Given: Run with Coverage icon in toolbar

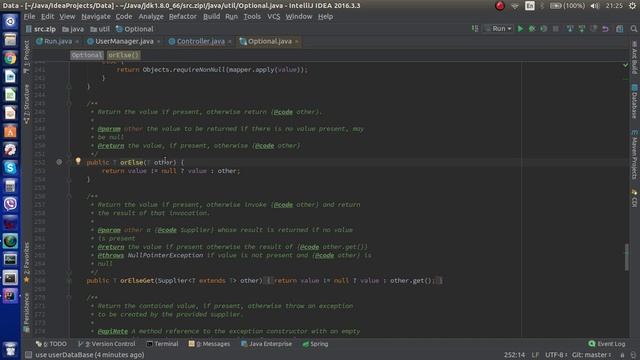Looking at the screenshot, I should pyautogui.click(x=544, y=29).
